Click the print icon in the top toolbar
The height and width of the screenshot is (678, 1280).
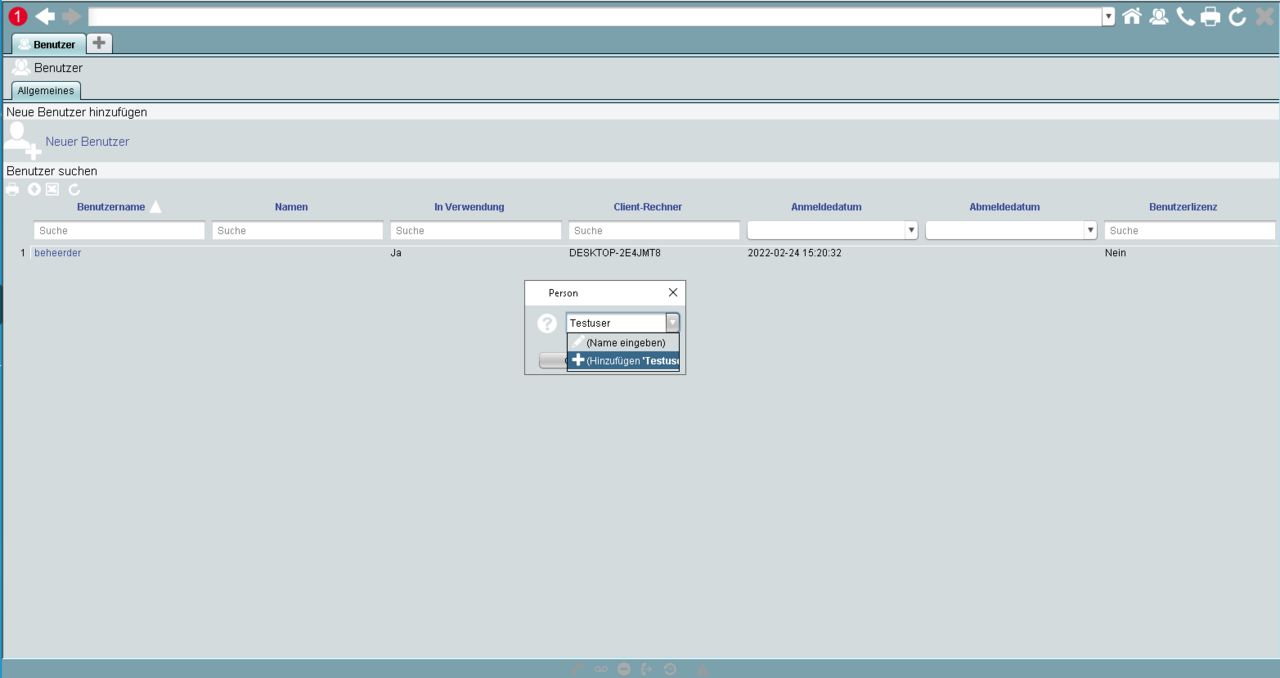pos(1210,16)
